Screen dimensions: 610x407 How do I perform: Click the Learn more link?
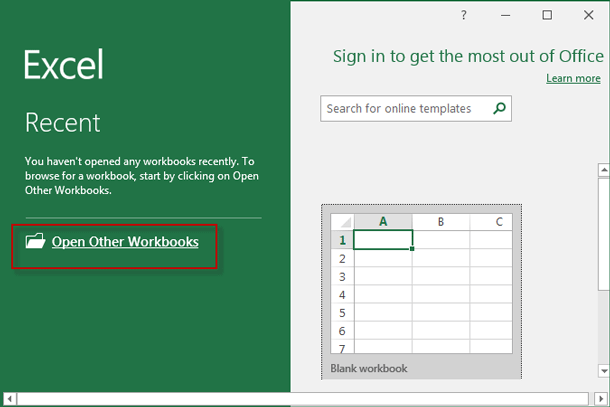click(573, 78)
